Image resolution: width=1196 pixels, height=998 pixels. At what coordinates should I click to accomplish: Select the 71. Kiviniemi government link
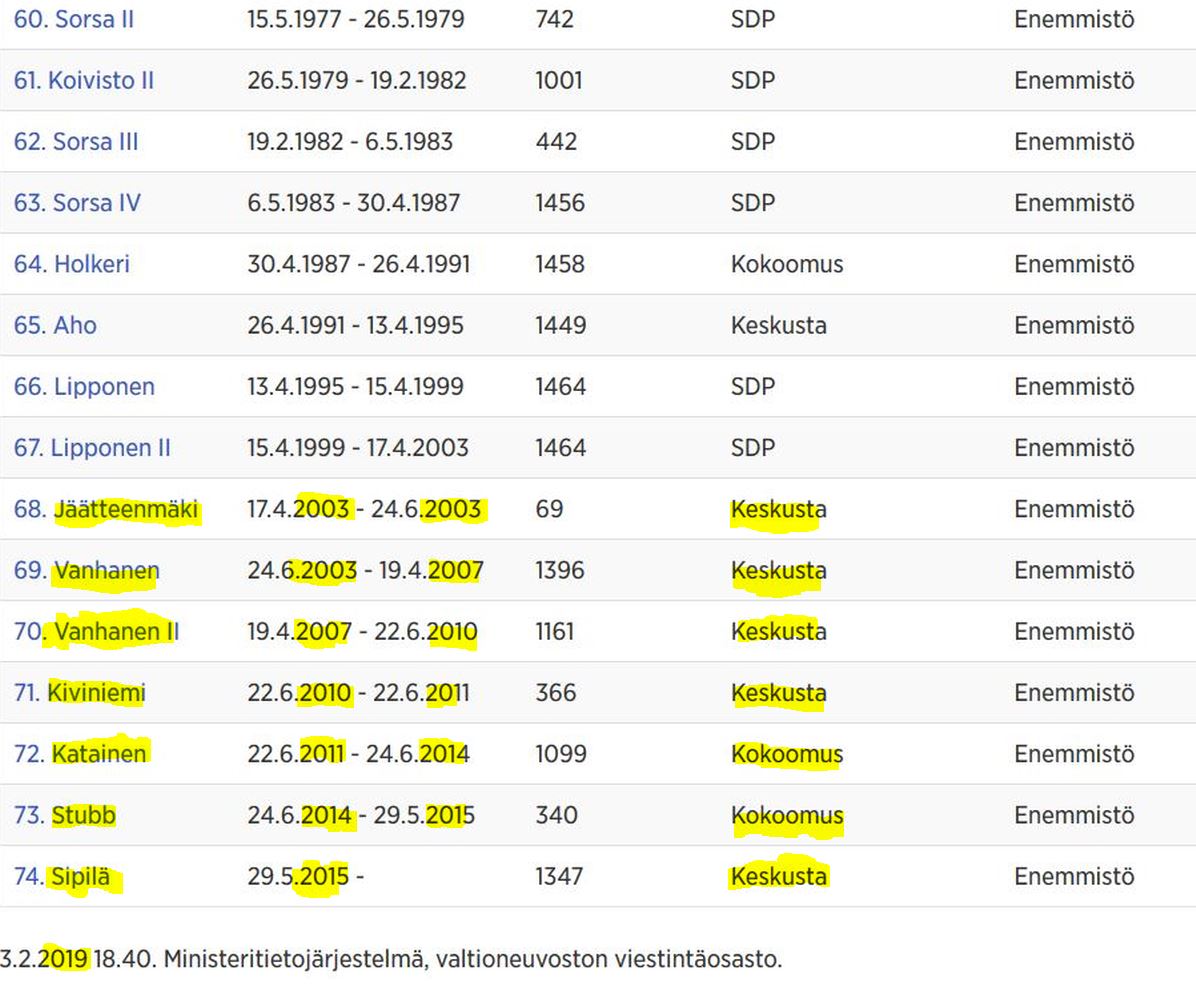click(80, 693)
